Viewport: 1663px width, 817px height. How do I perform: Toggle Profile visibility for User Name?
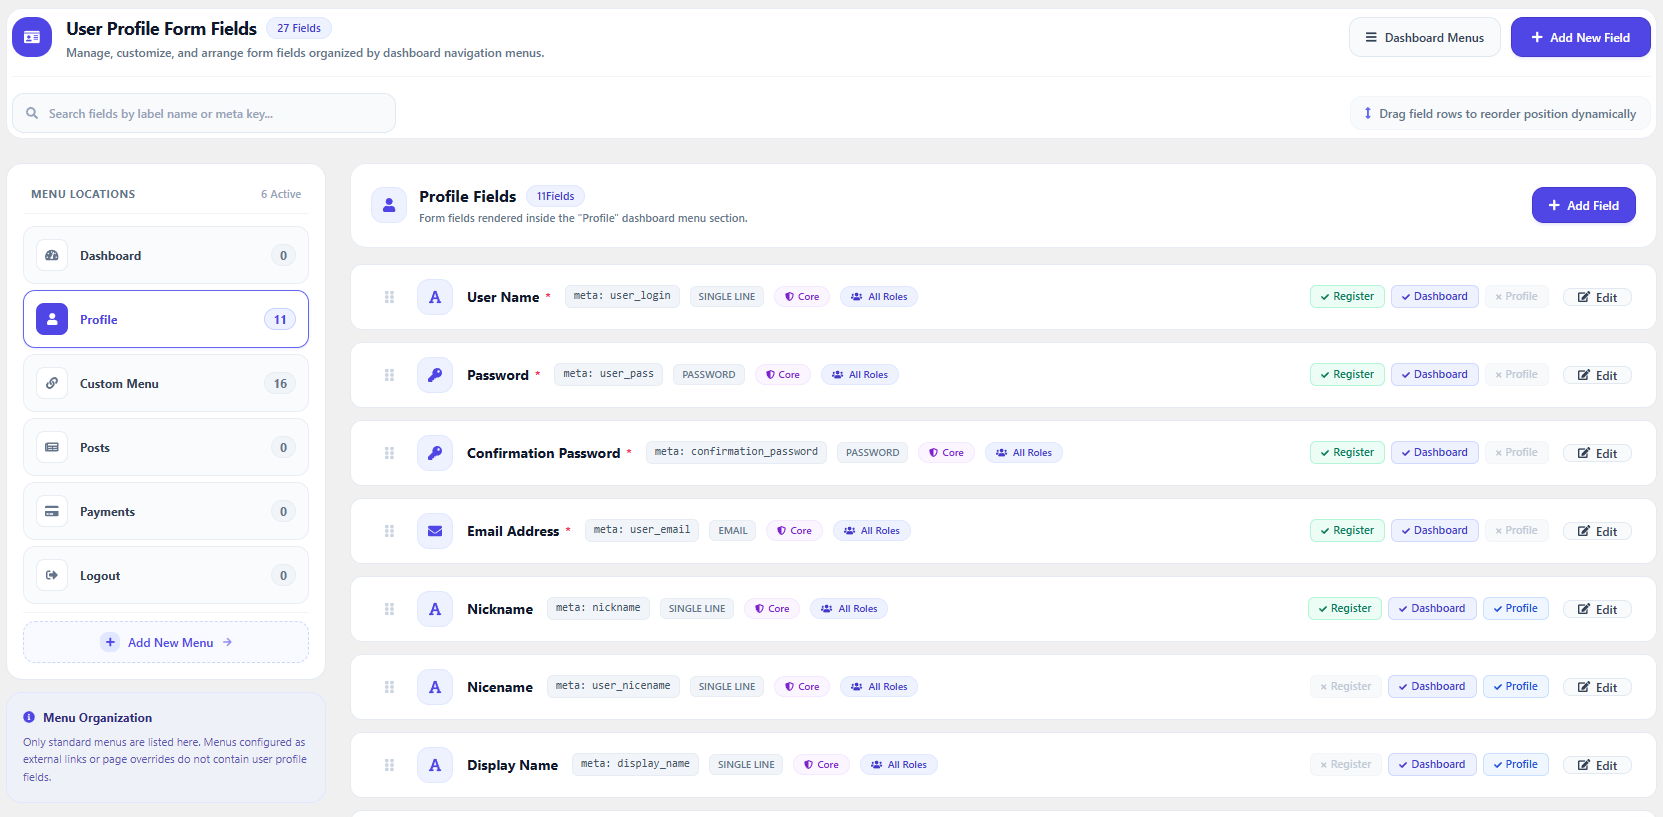1516,296
